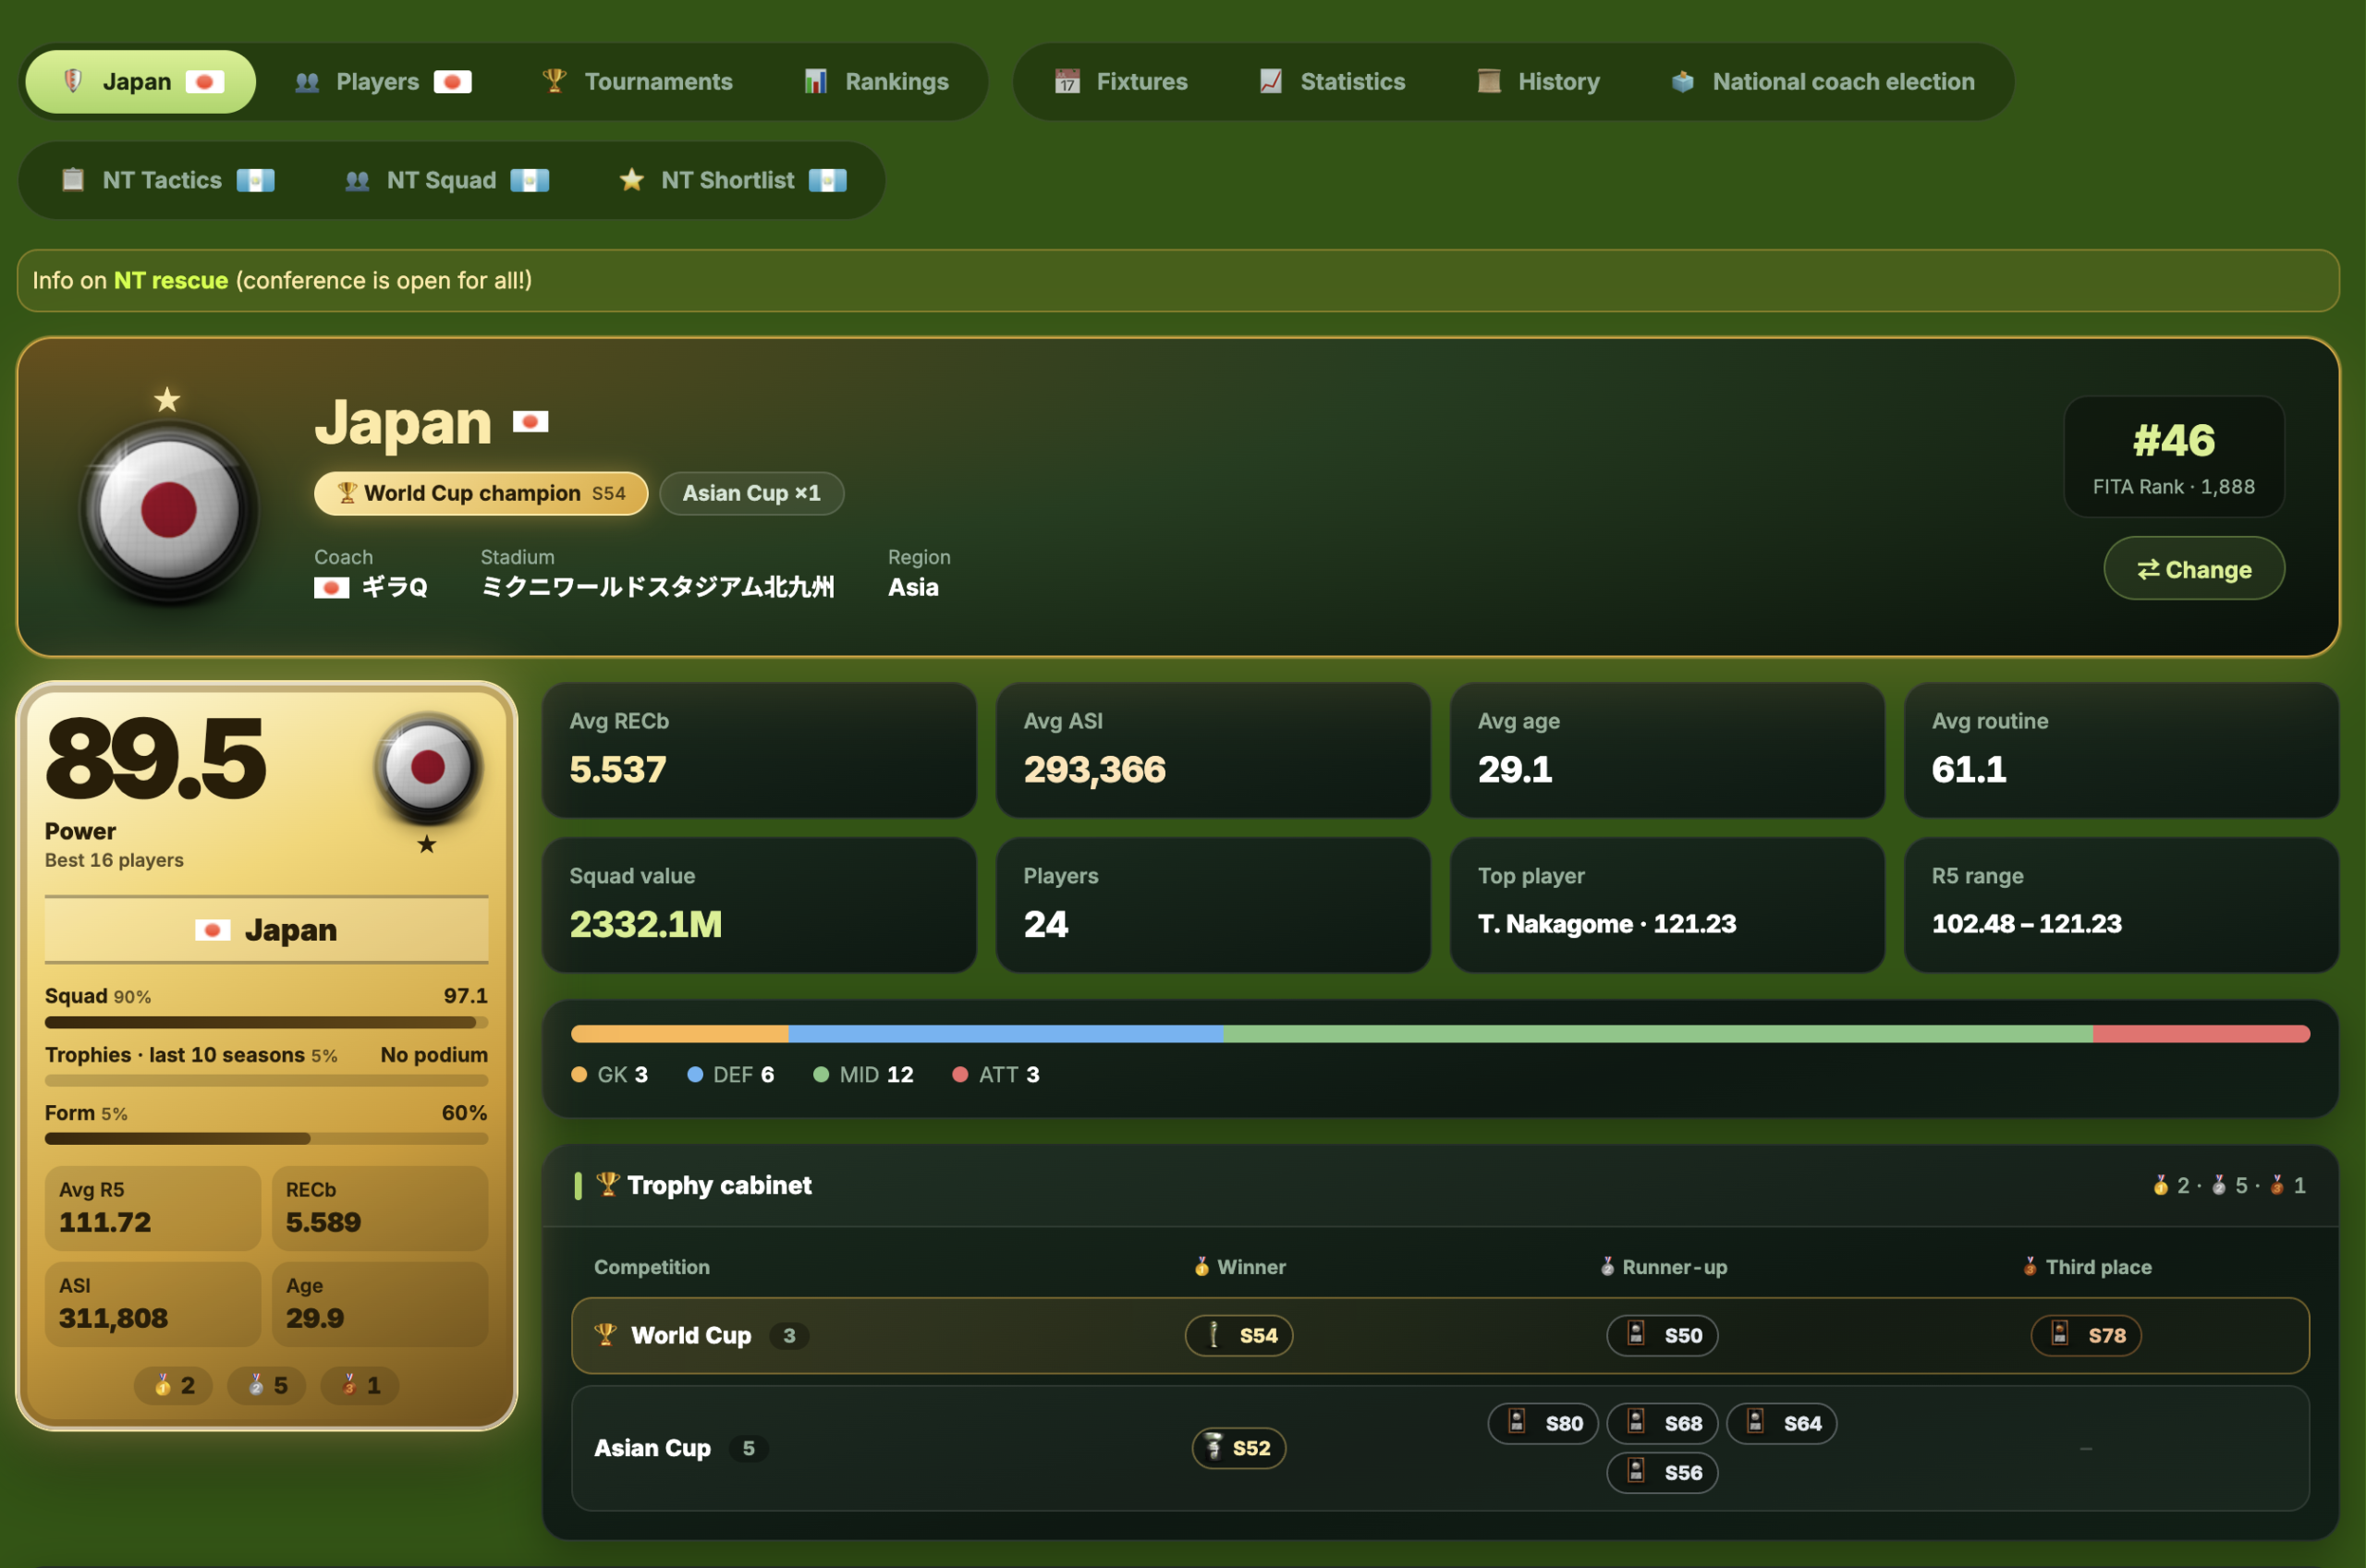The height and width of the screenshot is (1568, 2366).
Task: Click the Asian Cup runner-up S64 chip
Action: click(x=1782, y=1423)
